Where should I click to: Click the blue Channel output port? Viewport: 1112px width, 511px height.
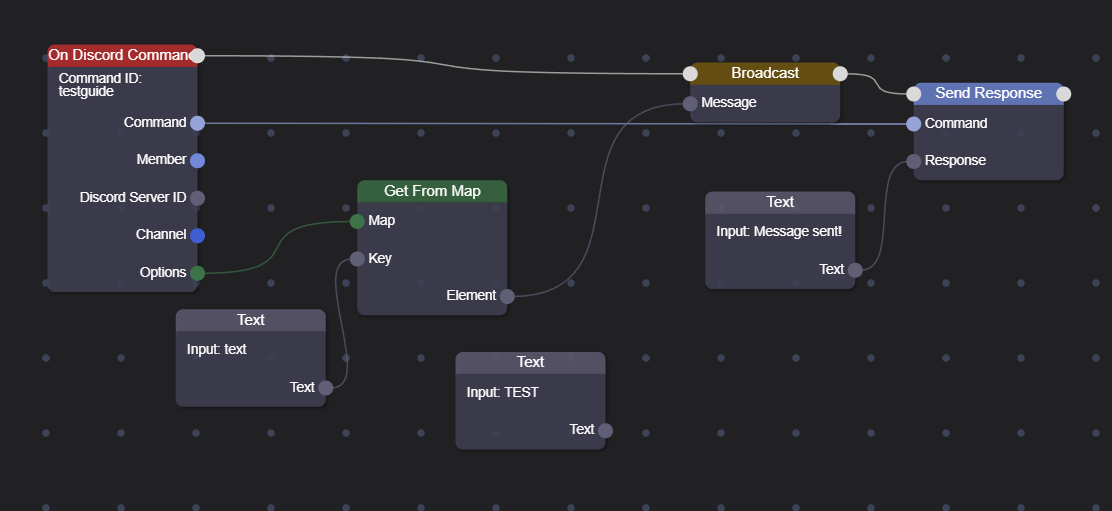197,235
